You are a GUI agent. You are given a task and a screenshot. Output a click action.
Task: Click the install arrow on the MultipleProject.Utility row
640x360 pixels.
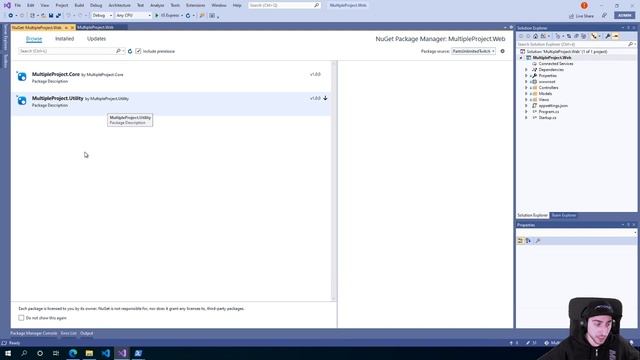click(325, 98)
